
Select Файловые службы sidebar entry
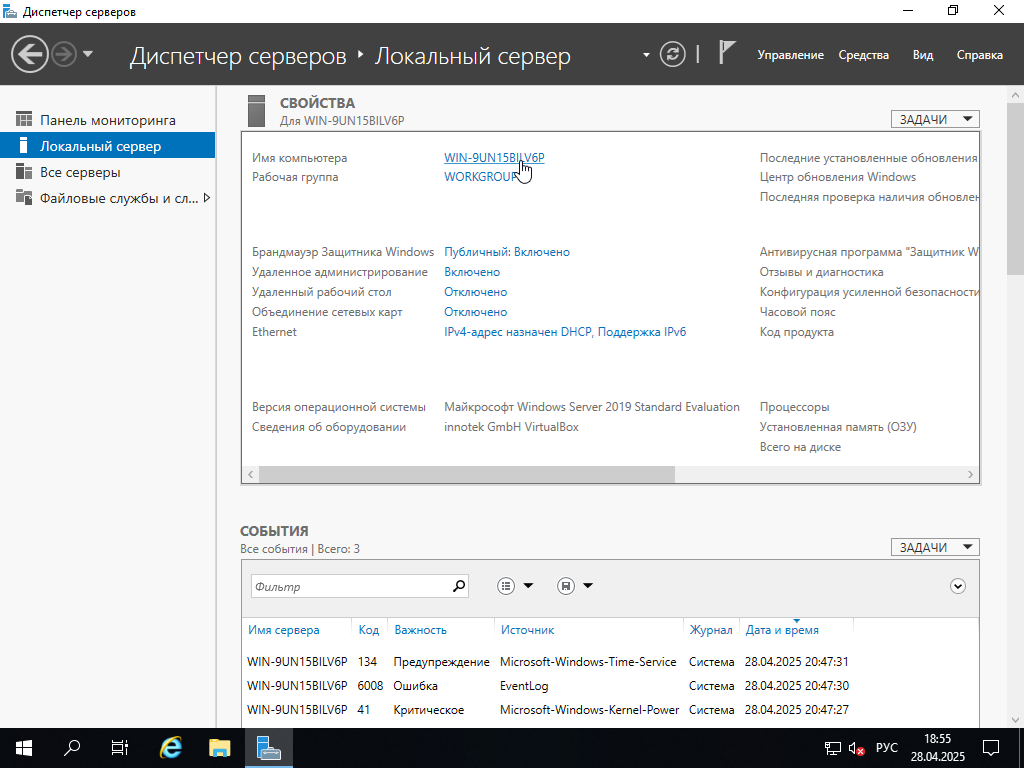108,198
